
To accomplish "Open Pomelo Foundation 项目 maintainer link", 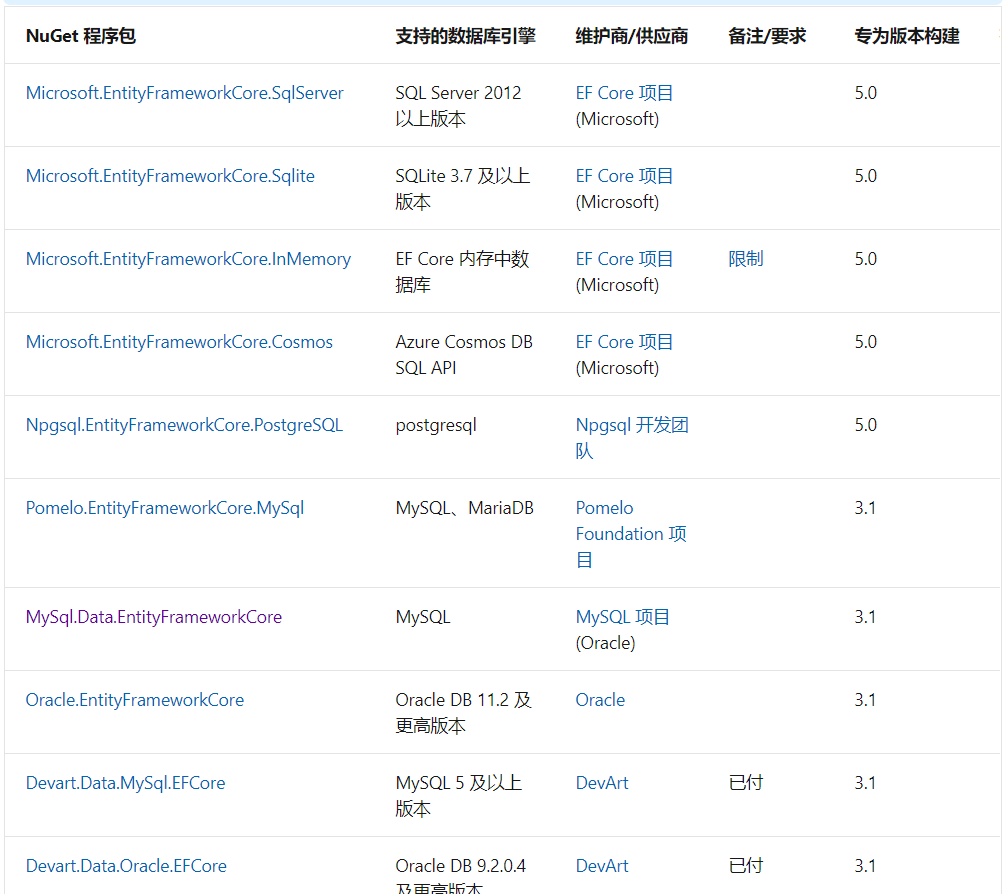I will [x=631, y=534].
